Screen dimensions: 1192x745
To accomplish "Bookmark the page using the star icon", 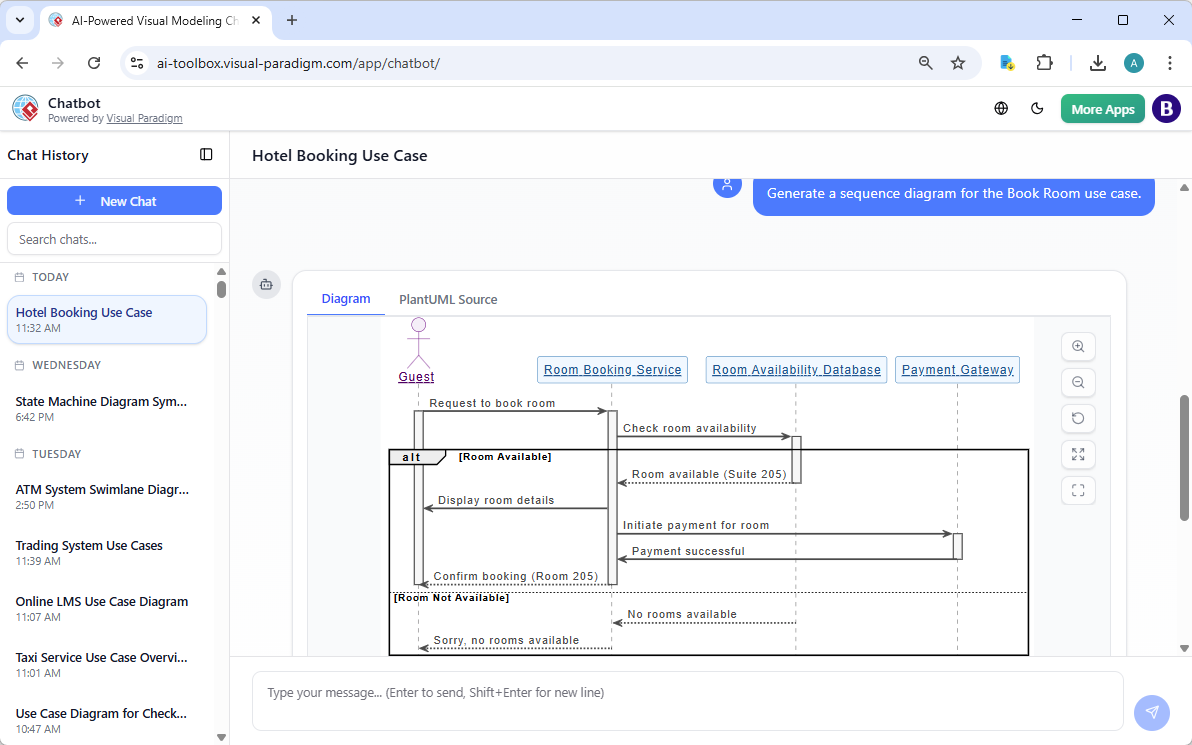I will coord(958,62).
